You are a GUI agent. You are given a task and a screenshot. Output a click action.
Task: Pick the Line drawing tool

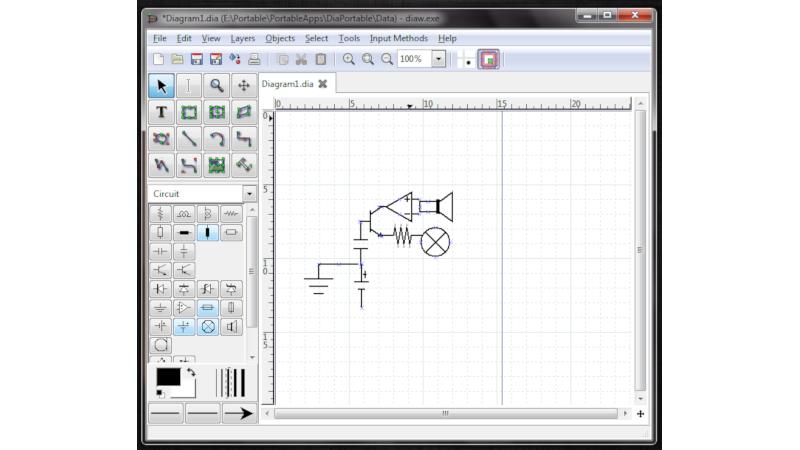(x=189, y=139)
